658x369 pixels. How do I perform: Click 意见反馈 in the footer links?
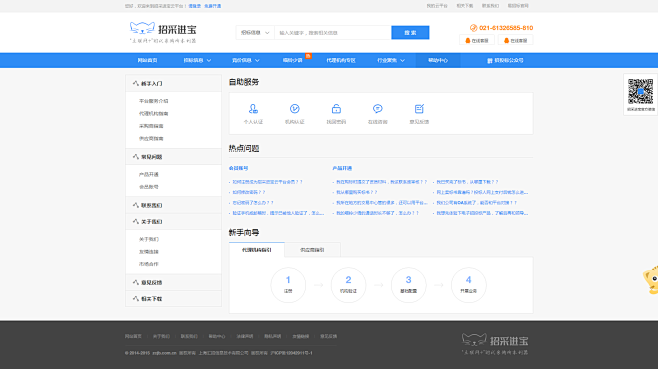[329, 336]
